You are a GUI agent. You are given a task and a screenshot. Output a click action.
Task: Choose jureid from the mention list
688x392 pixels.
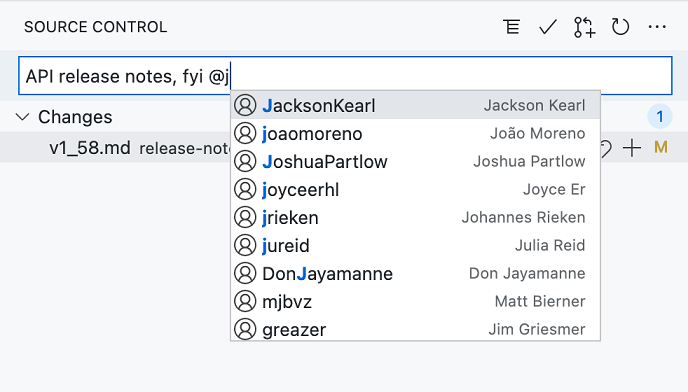(x=415, y=245)
